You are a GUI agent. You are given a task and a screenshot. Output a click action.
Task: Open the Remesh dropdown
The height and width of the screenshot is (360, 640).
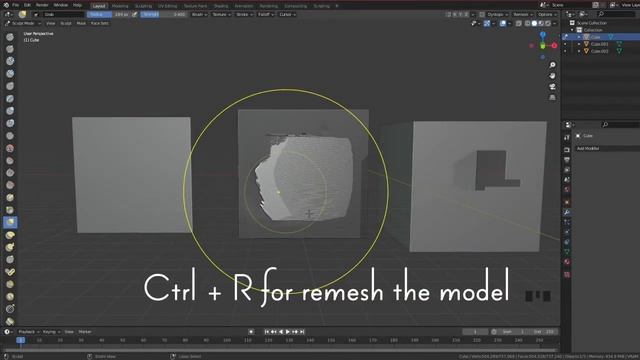[x=522, y=14]
